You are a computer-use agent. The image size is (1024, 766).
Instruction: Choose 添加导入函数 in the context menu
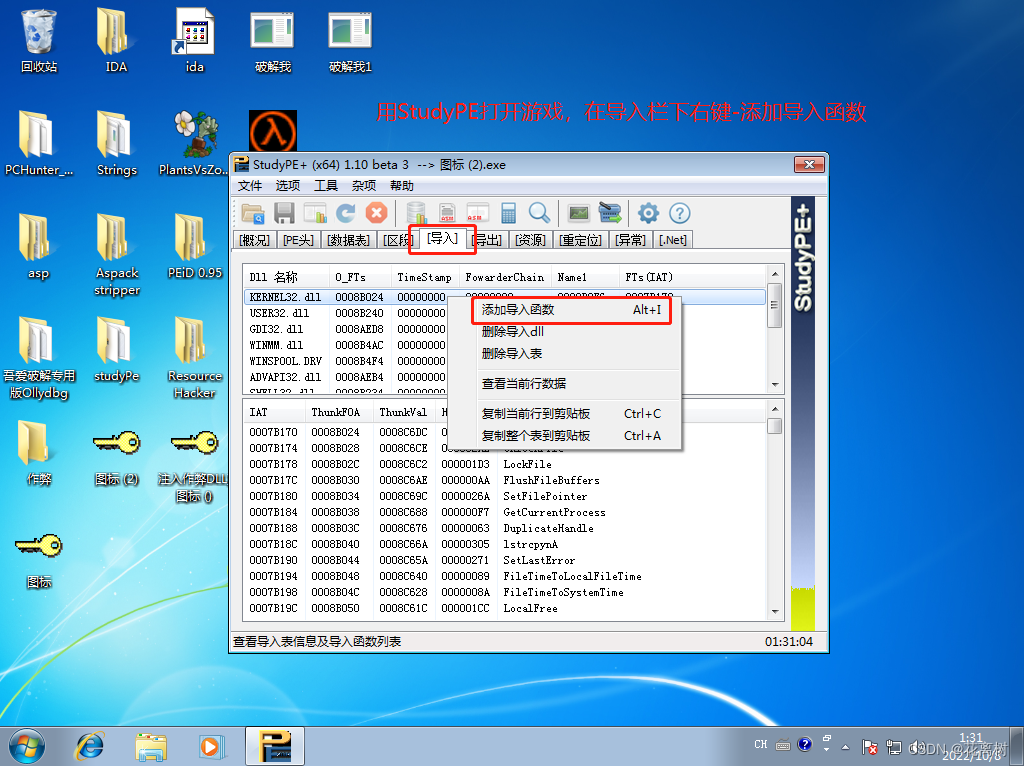(x=571, y=310)
